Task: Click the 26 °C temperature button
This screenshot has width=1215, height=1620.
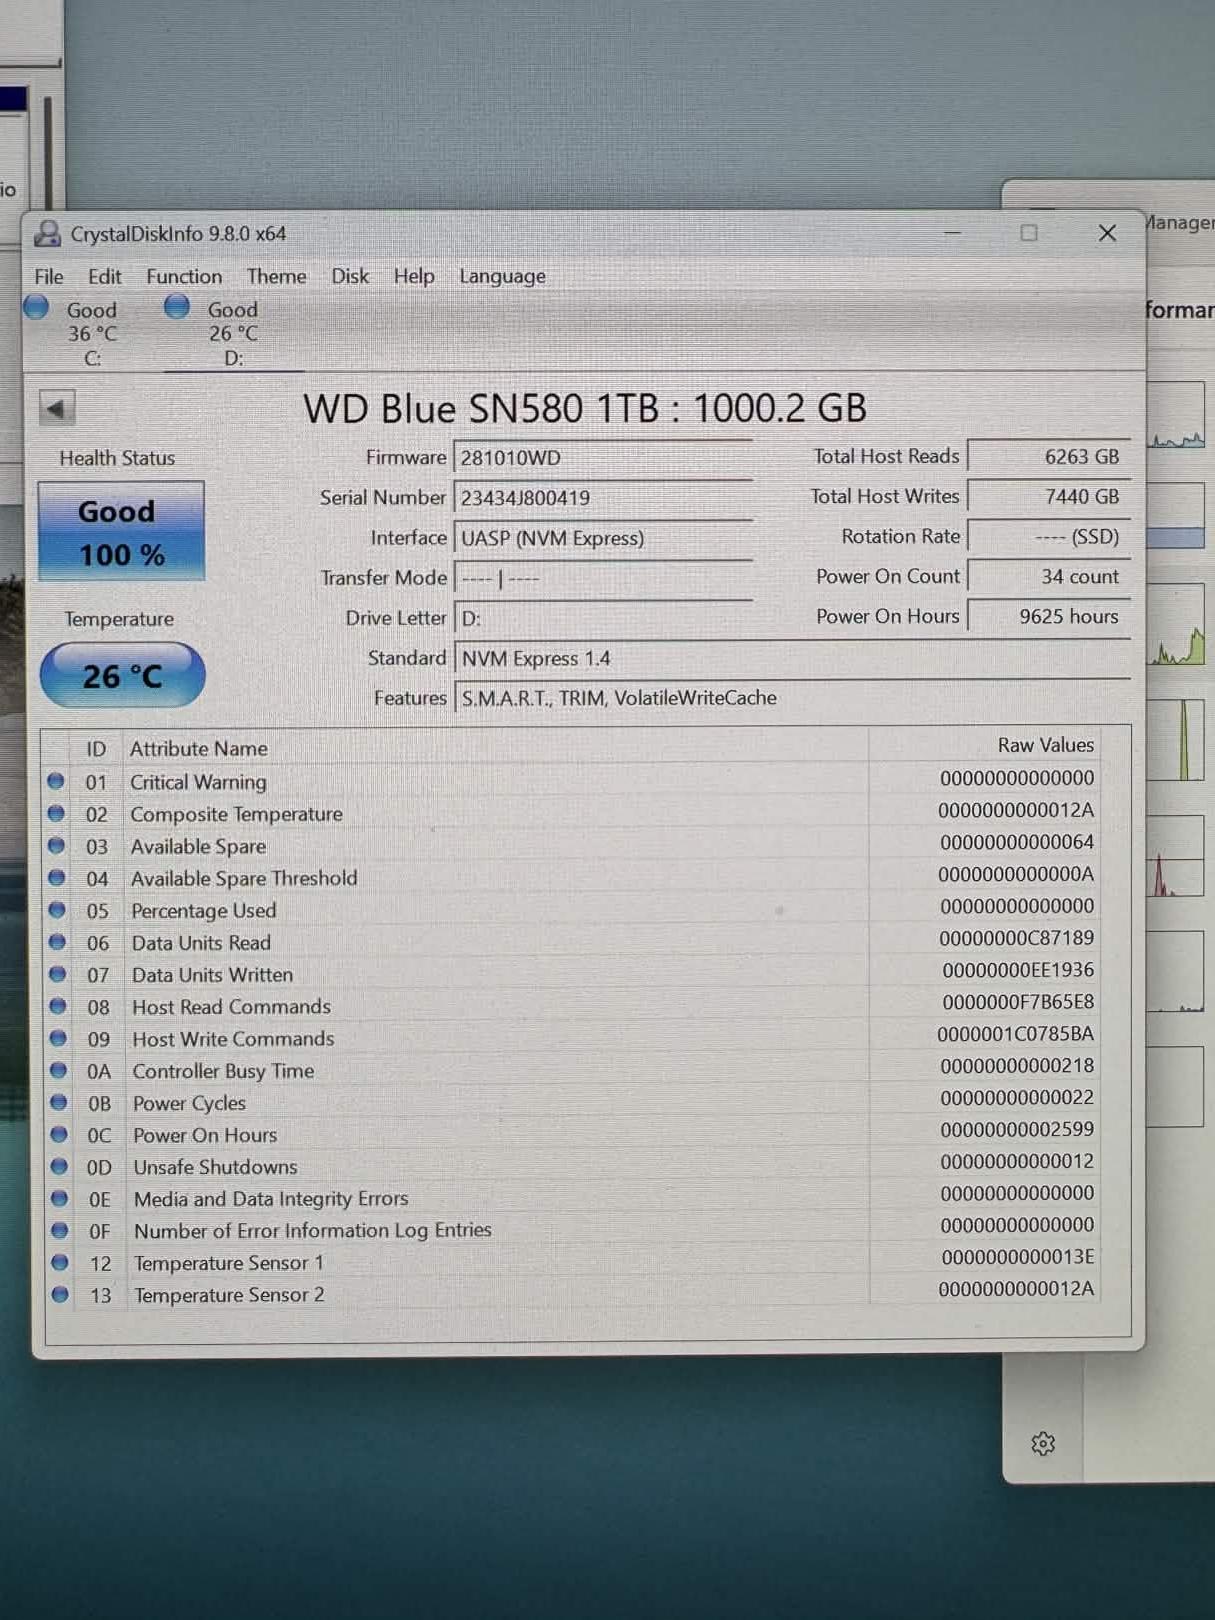Action: (122, 676)
